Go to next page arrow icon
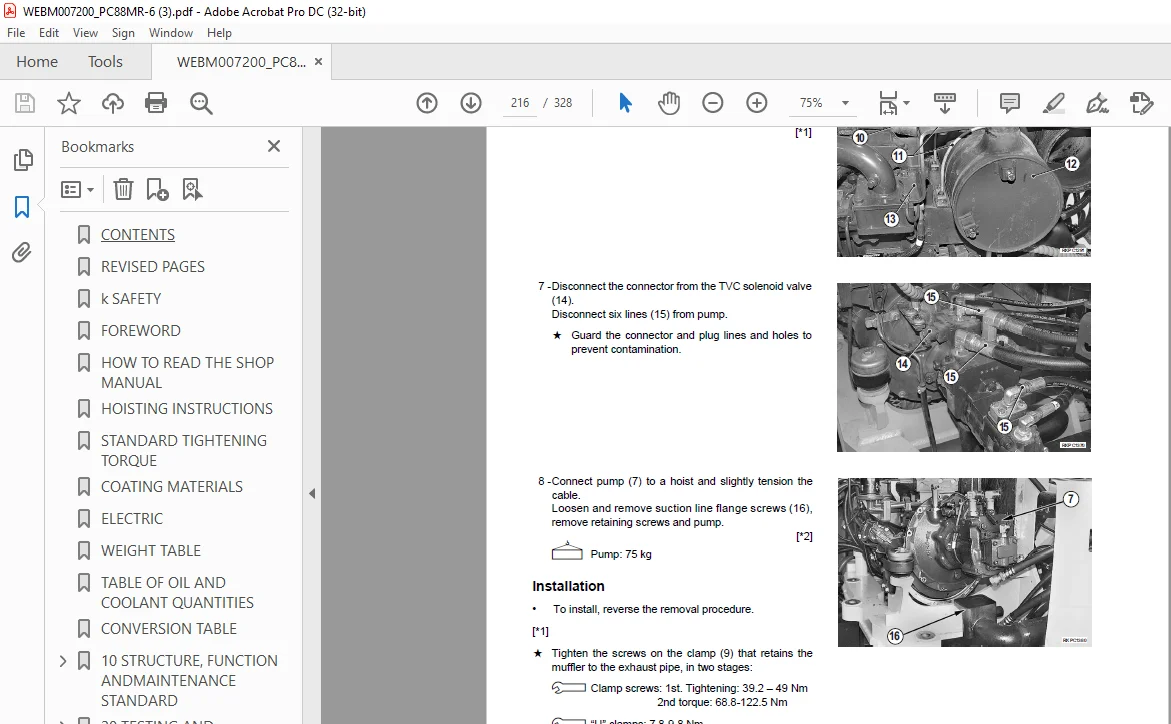Viewport: 1171px width, 724px height. coord(470,103)
